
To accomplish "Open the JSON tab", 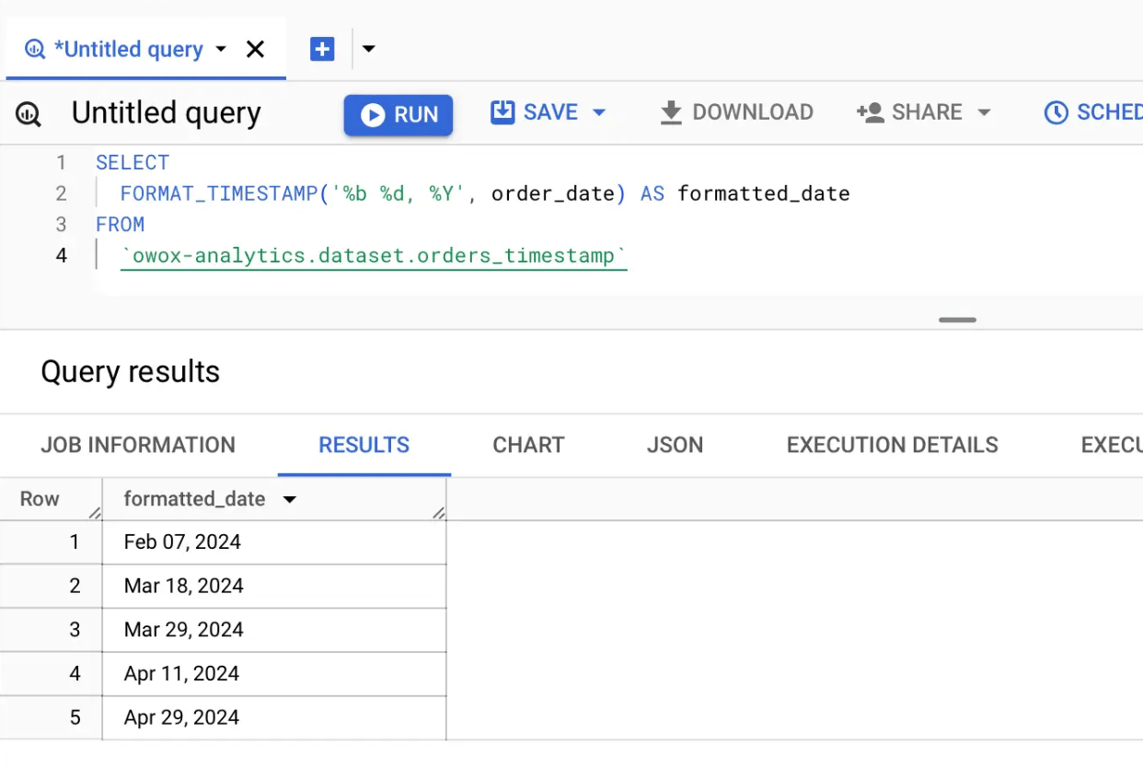I will 675,445.
